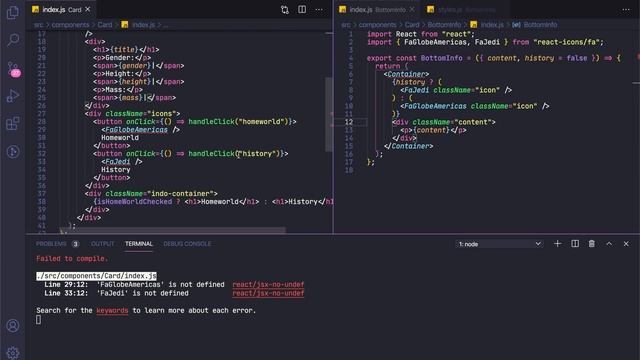The height and width of the screenshot is (360, 640).
Task: Open More Actions menu of left editor
Action: tap(319, 9)
